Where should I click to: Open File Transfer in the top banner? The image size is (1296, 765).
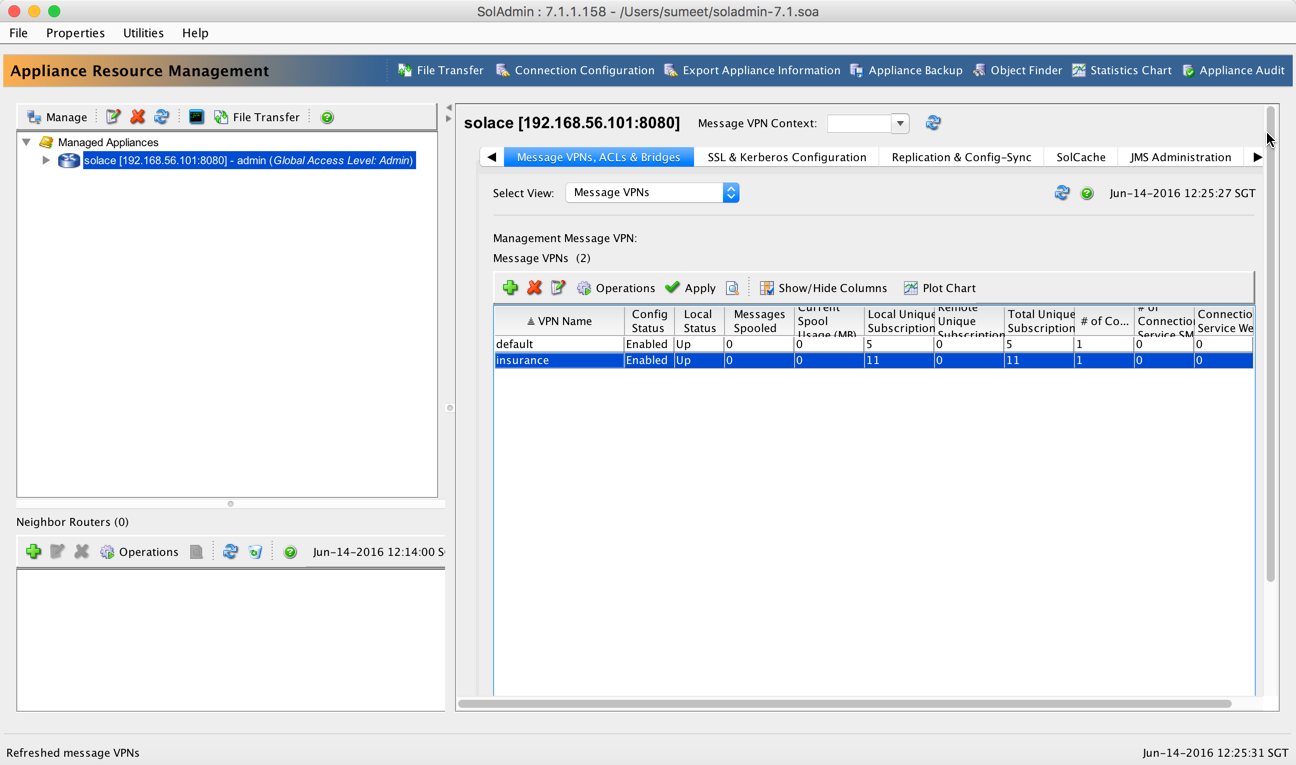pos(441,70)
